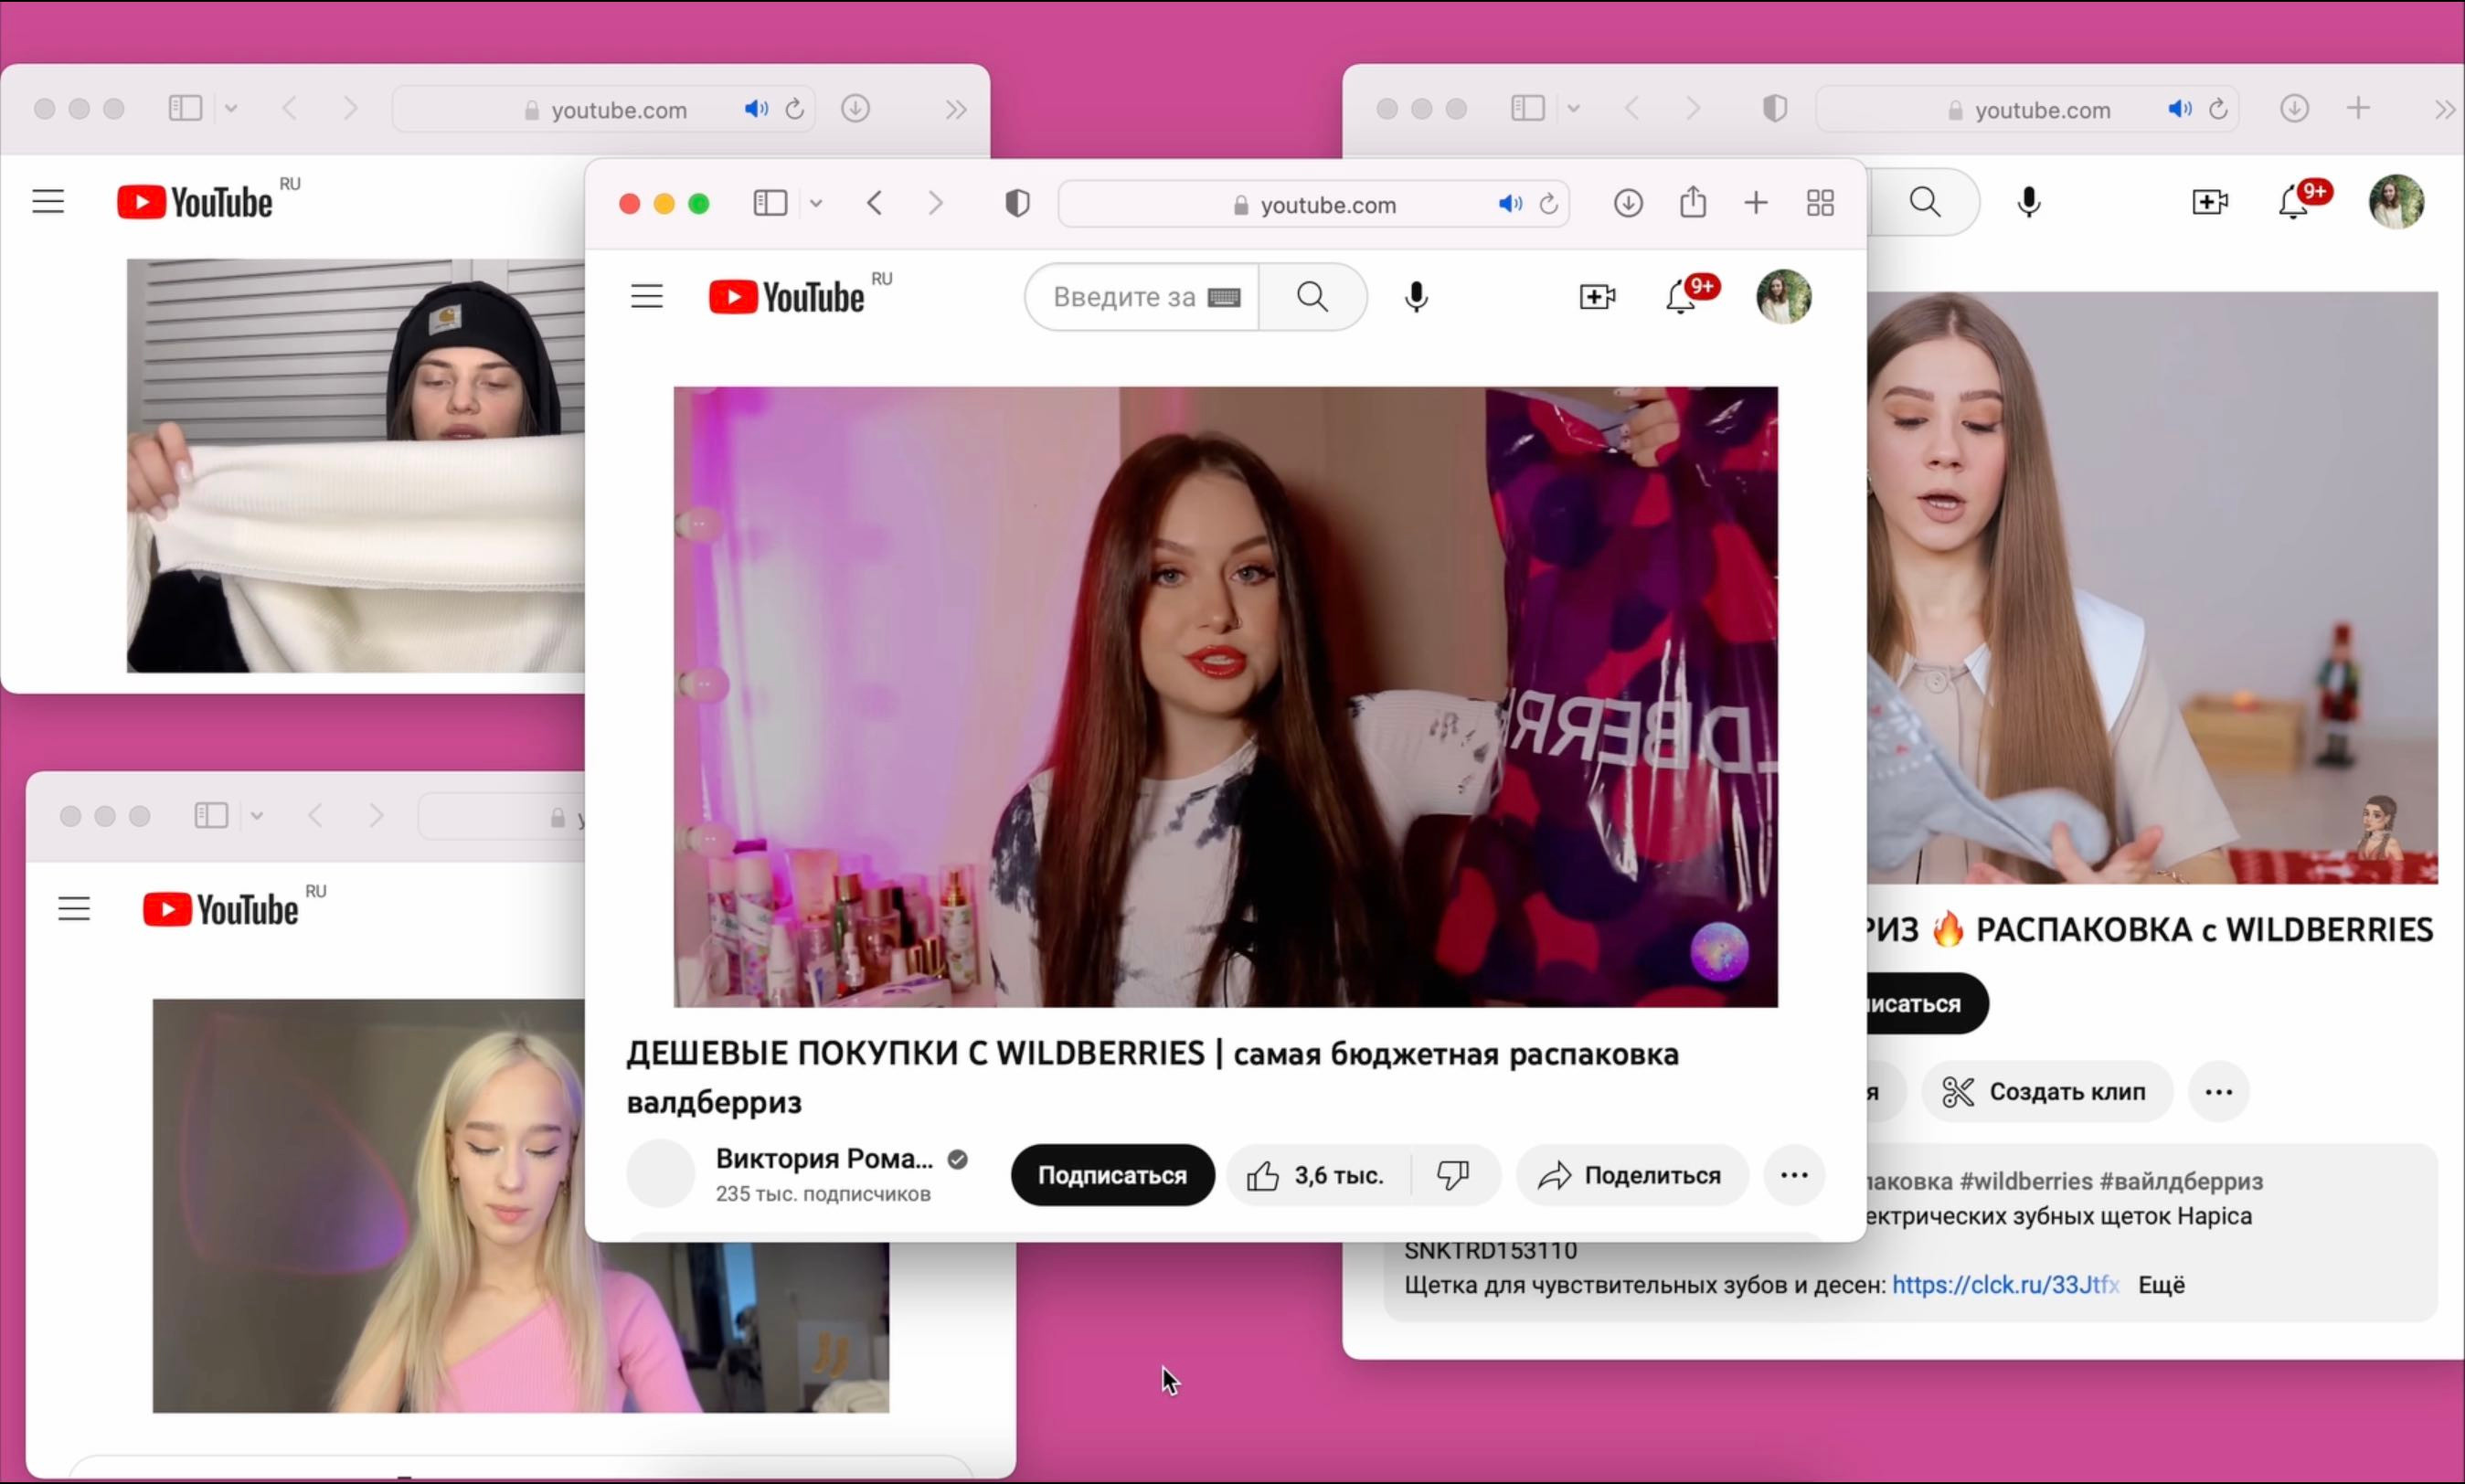
Task: Open link https://clck.ru/33Jtfx
Action: 2005,1284
